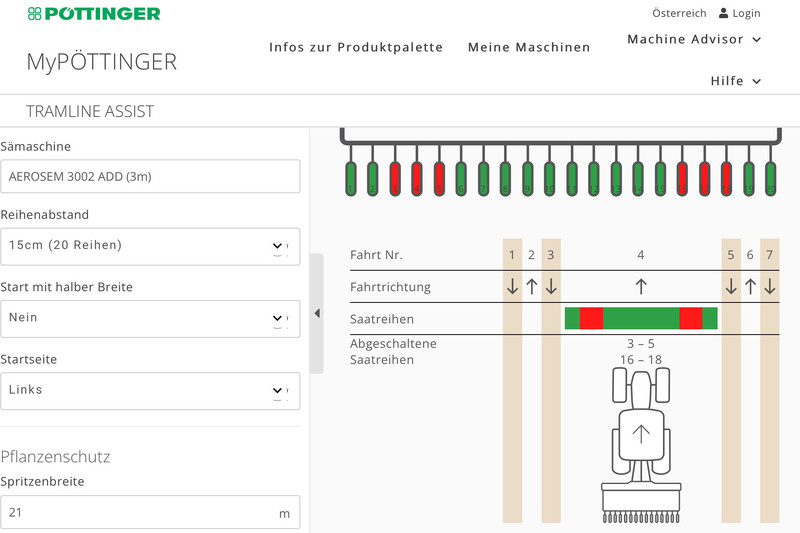The image size is (800, 533).
Task: Click red seed row coulter 3
Action: coord(395,178)
